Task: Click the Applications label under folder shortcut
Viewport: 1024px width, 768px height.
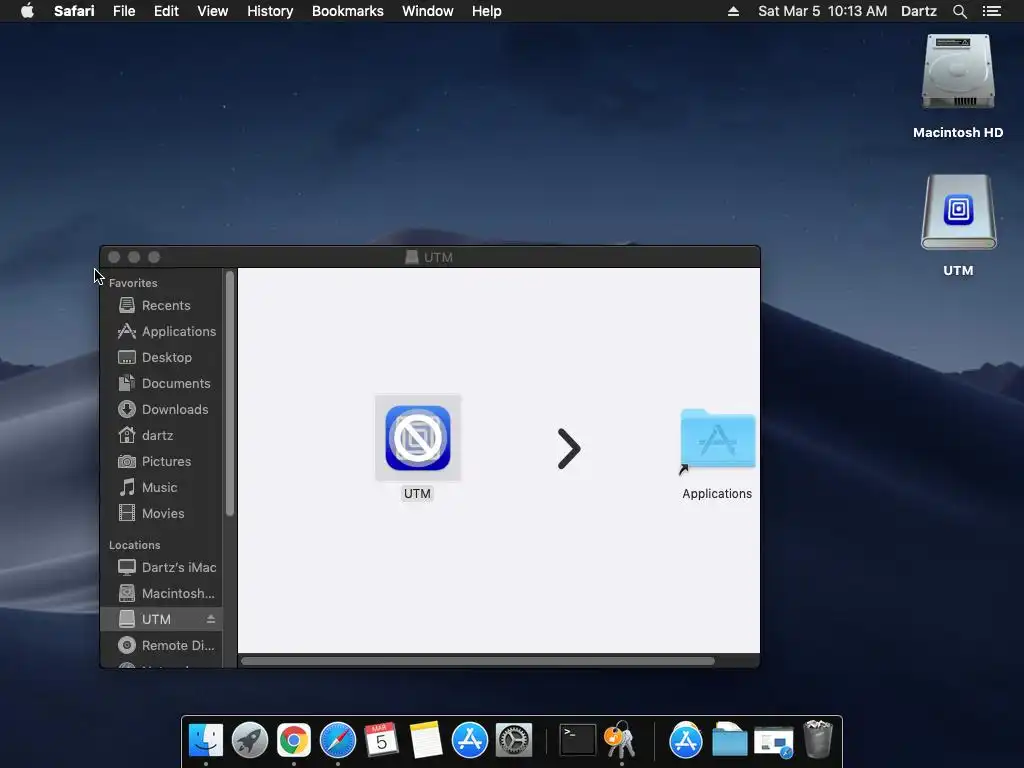Action: tap(717, 494)
